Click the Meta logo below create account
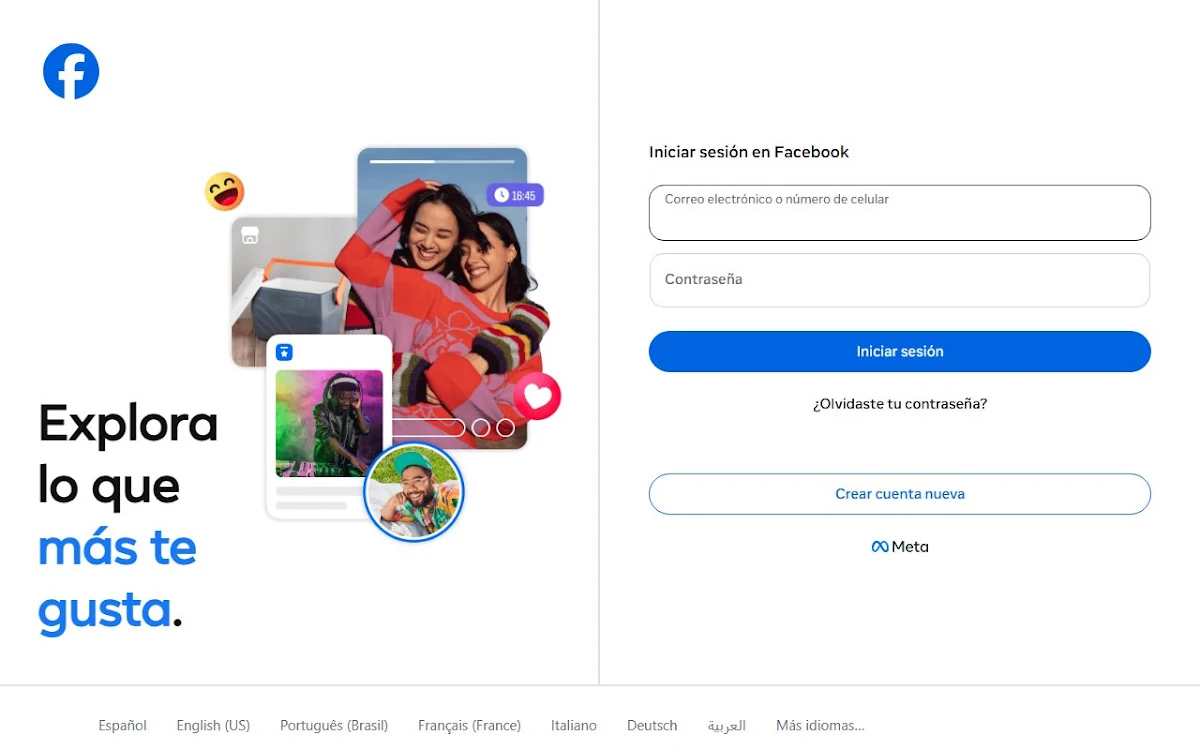The height and width of the screenshot is (750, 1200). click(900, 547)
